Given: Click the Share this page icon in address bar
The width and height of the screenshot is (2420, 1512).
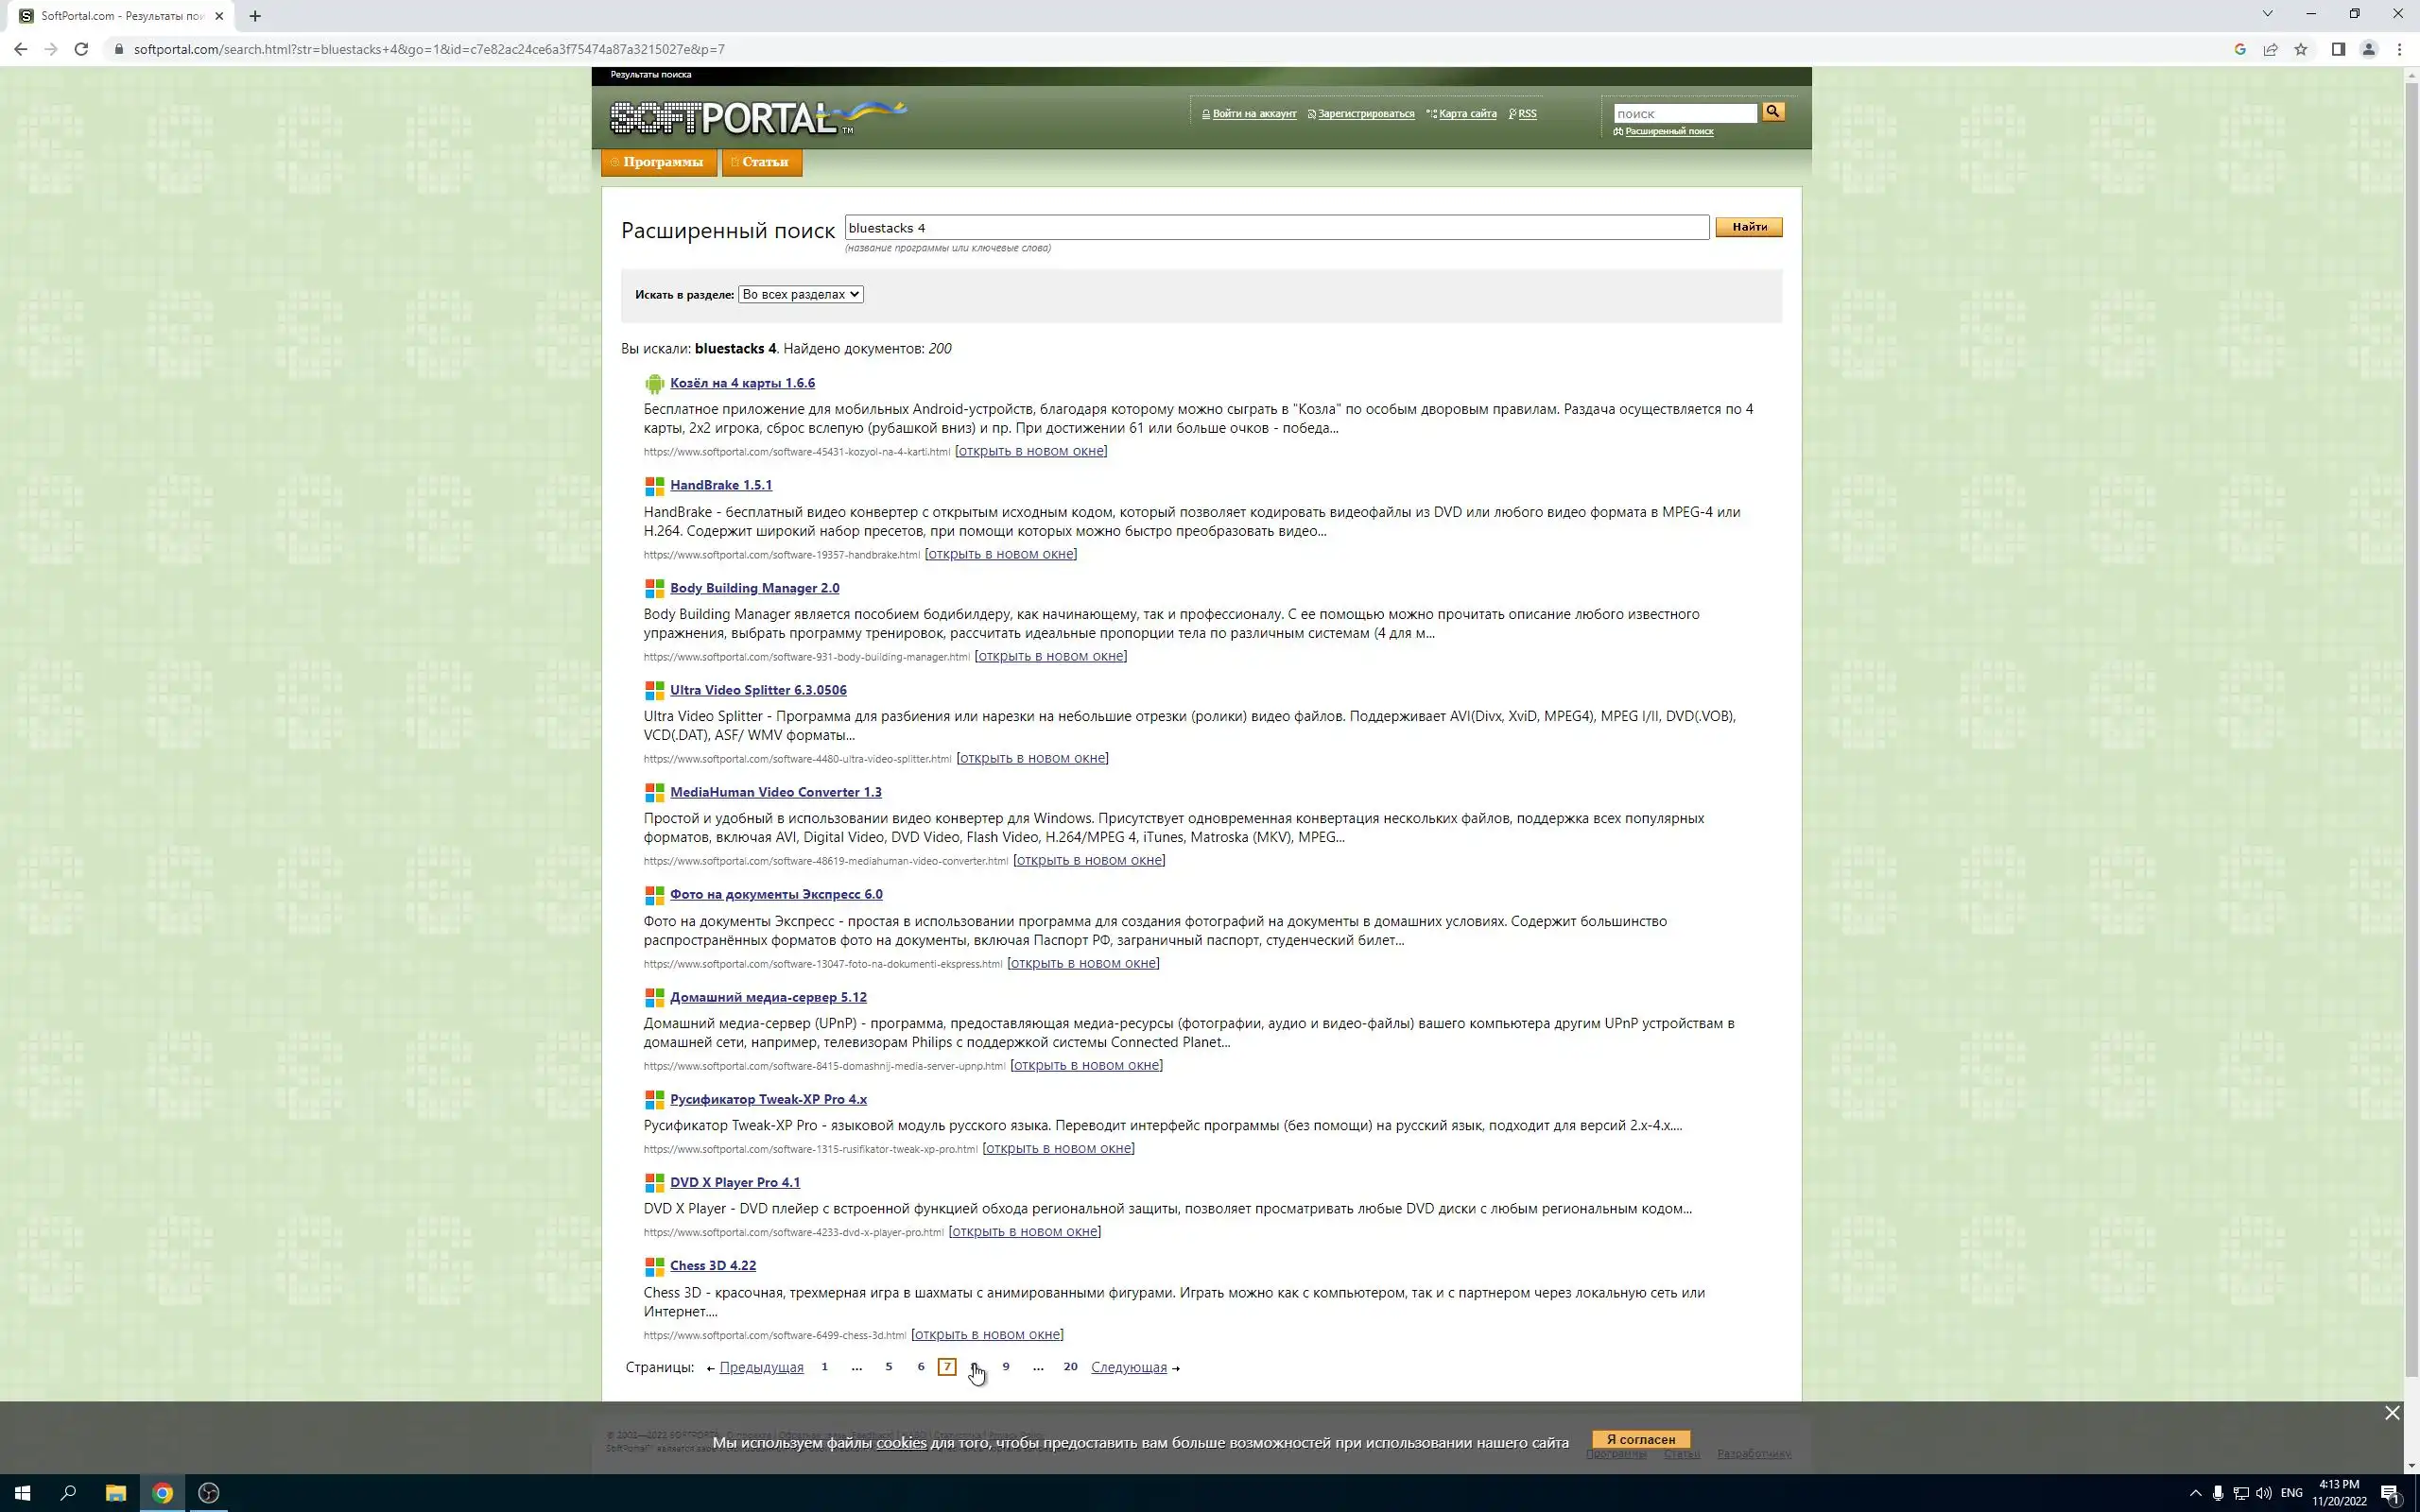Looking at the screenshot, I should click(x=2270, y=49).
